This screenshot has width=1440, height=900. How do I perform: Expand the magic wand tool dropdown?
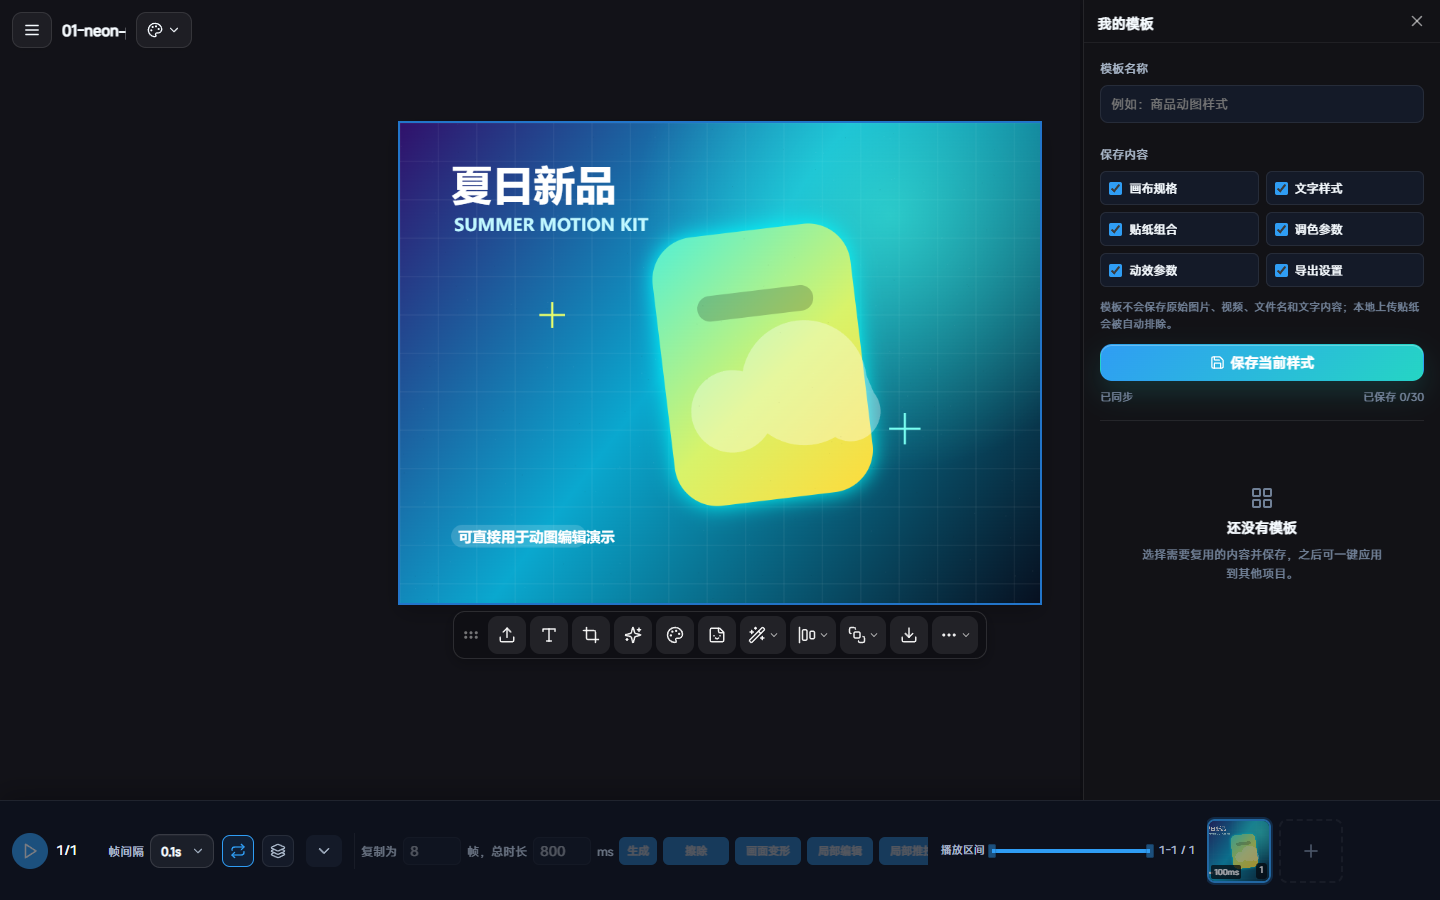click(763, 635)
